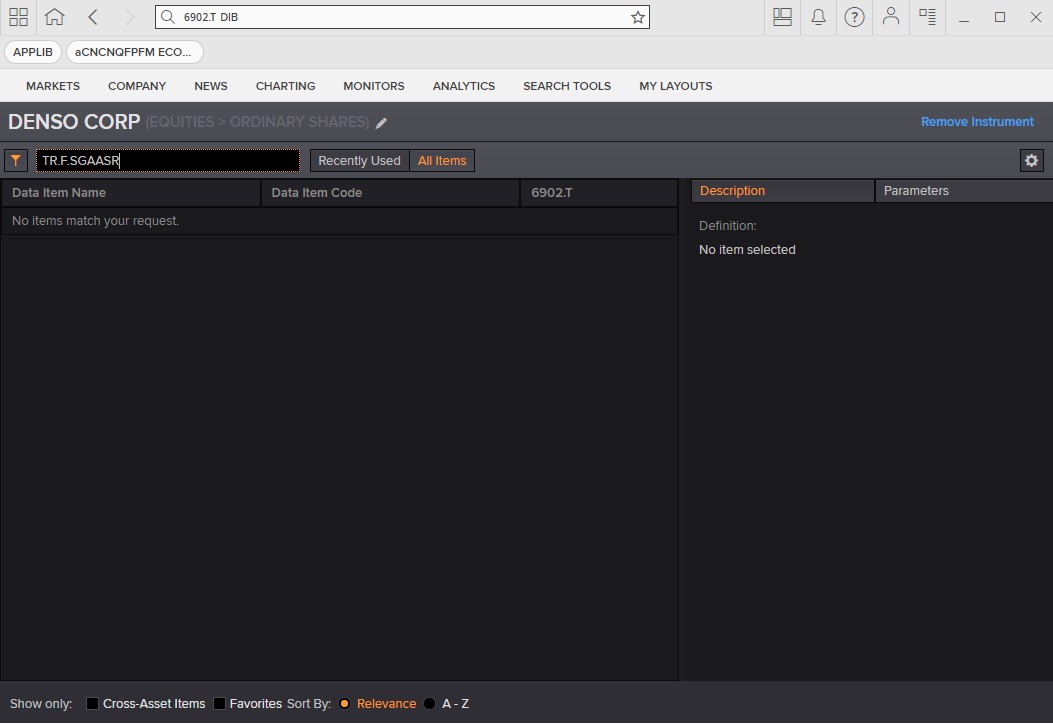
Task: Switch to the Parameters tab
Action: (964, 191)
